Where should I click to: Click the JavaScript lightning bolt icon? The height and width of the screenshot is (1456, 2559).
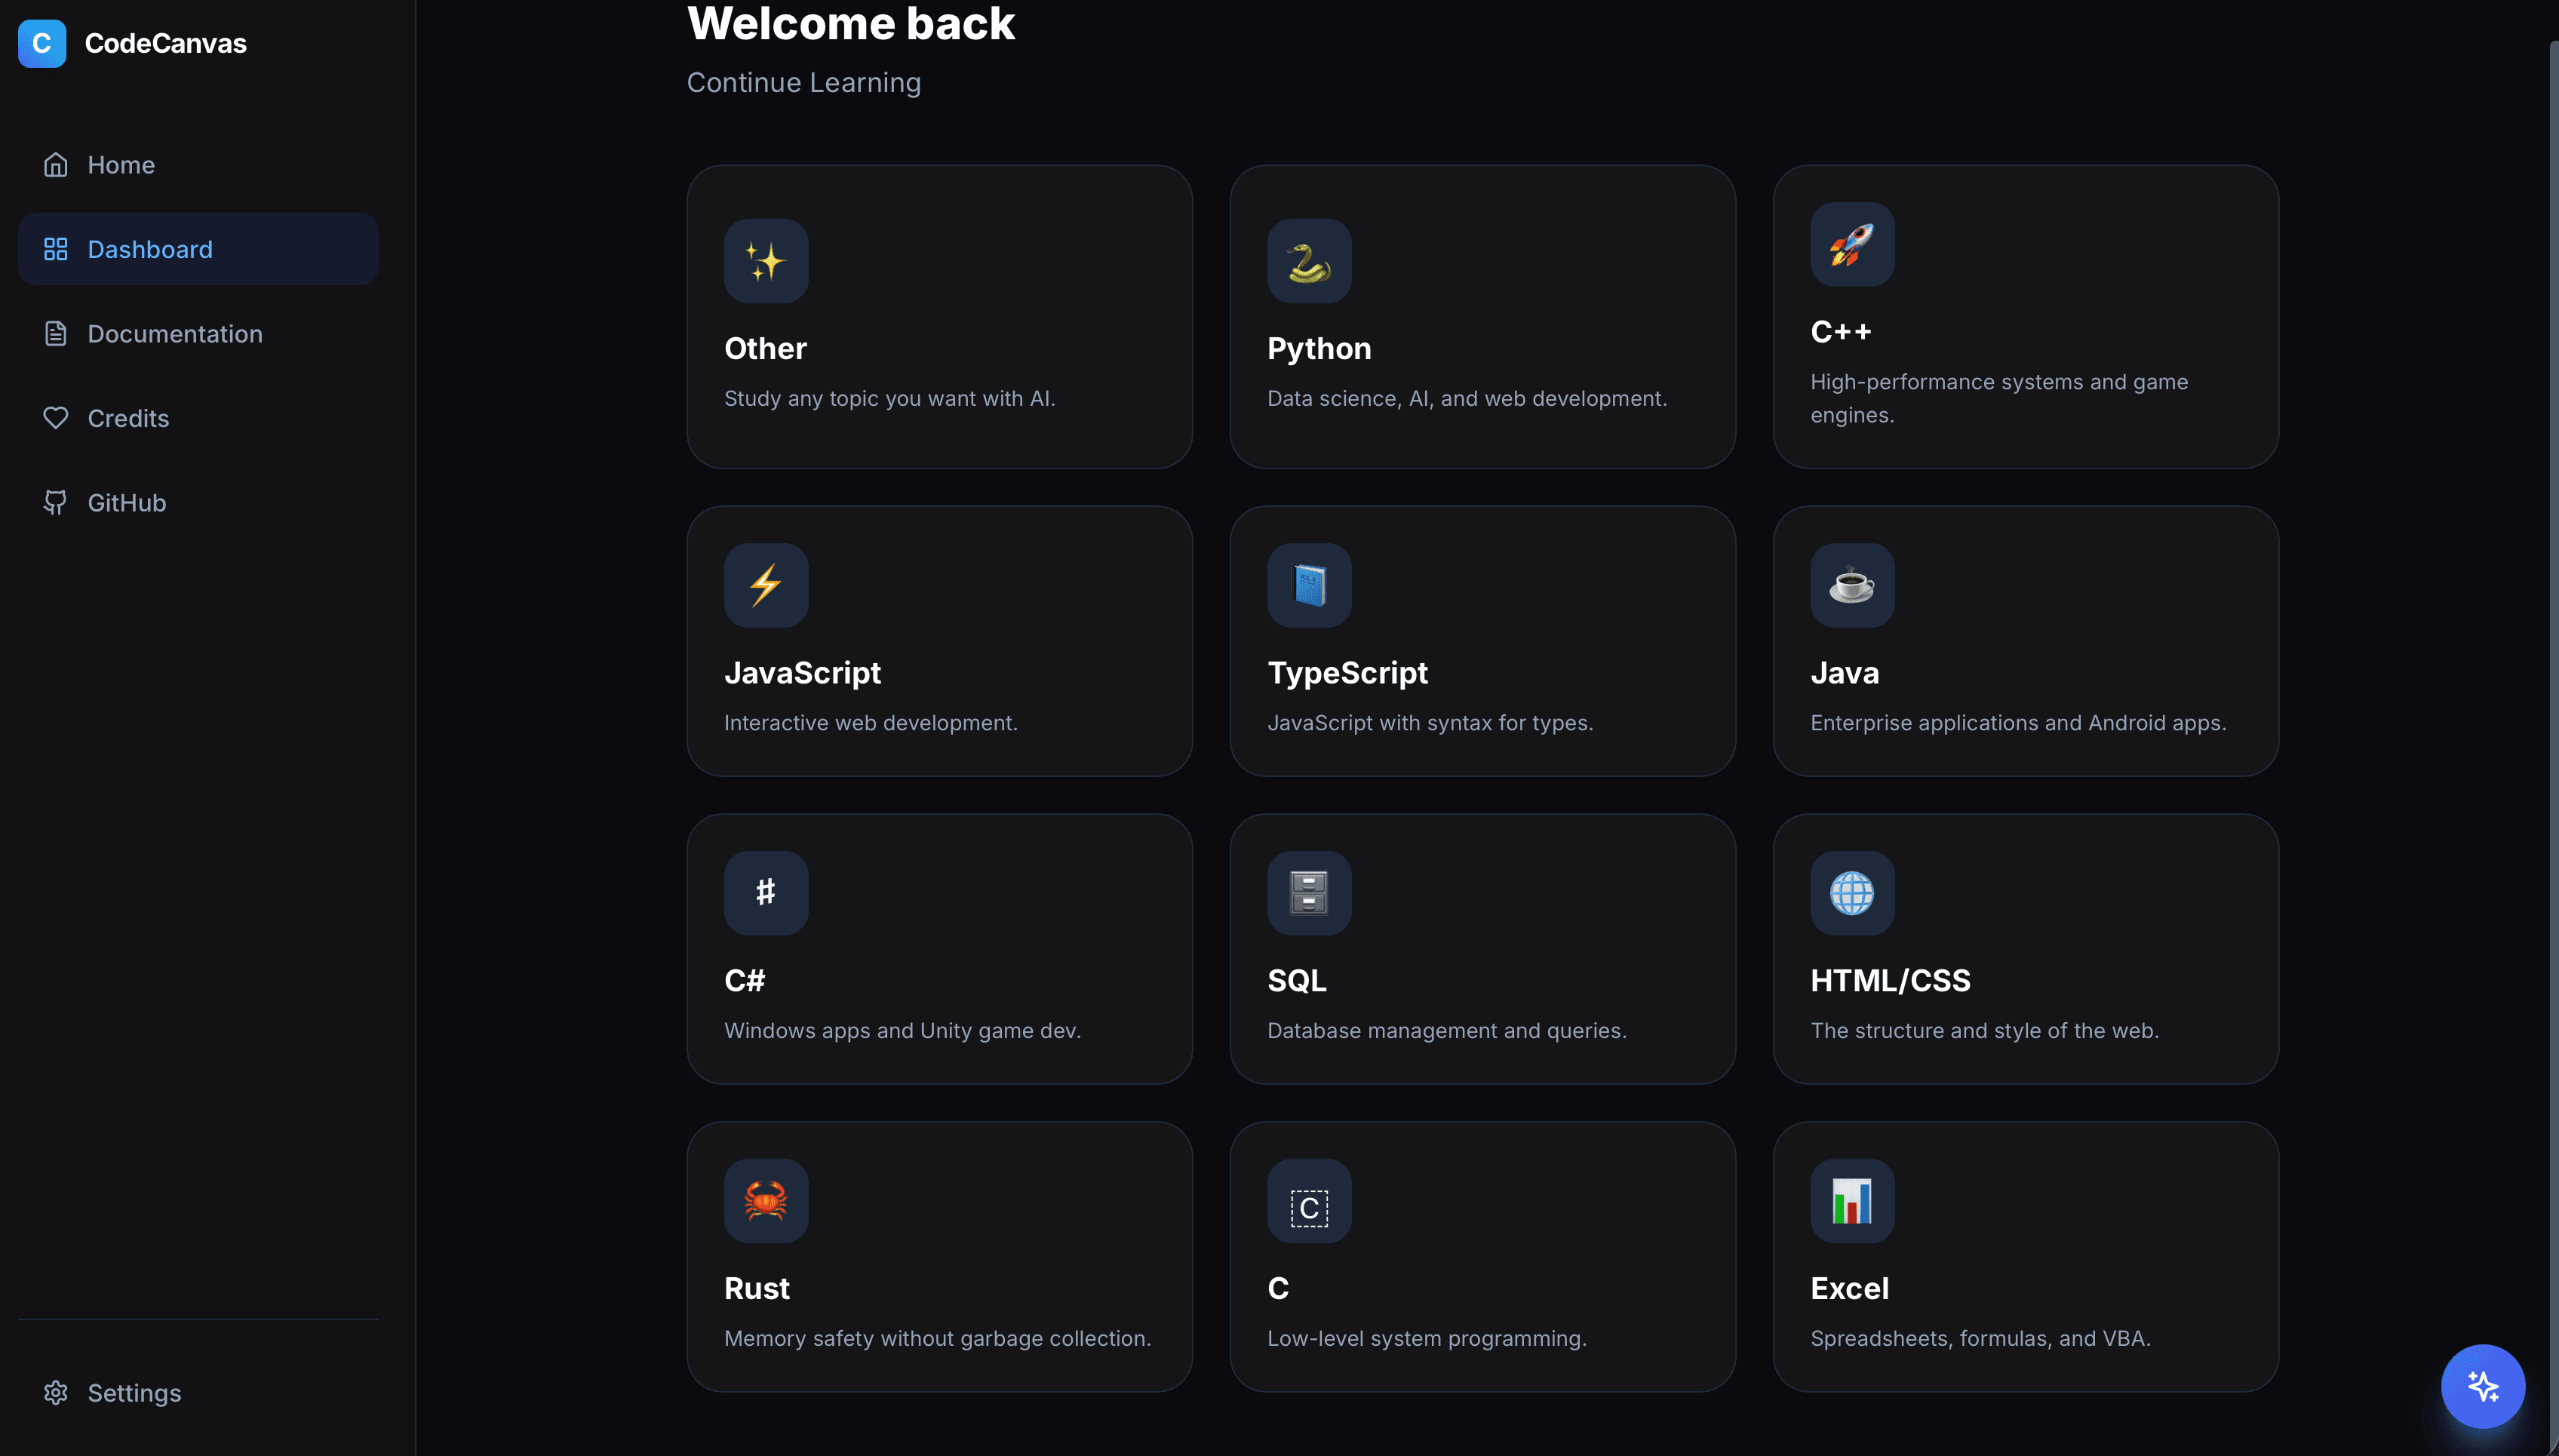[766, 585]
